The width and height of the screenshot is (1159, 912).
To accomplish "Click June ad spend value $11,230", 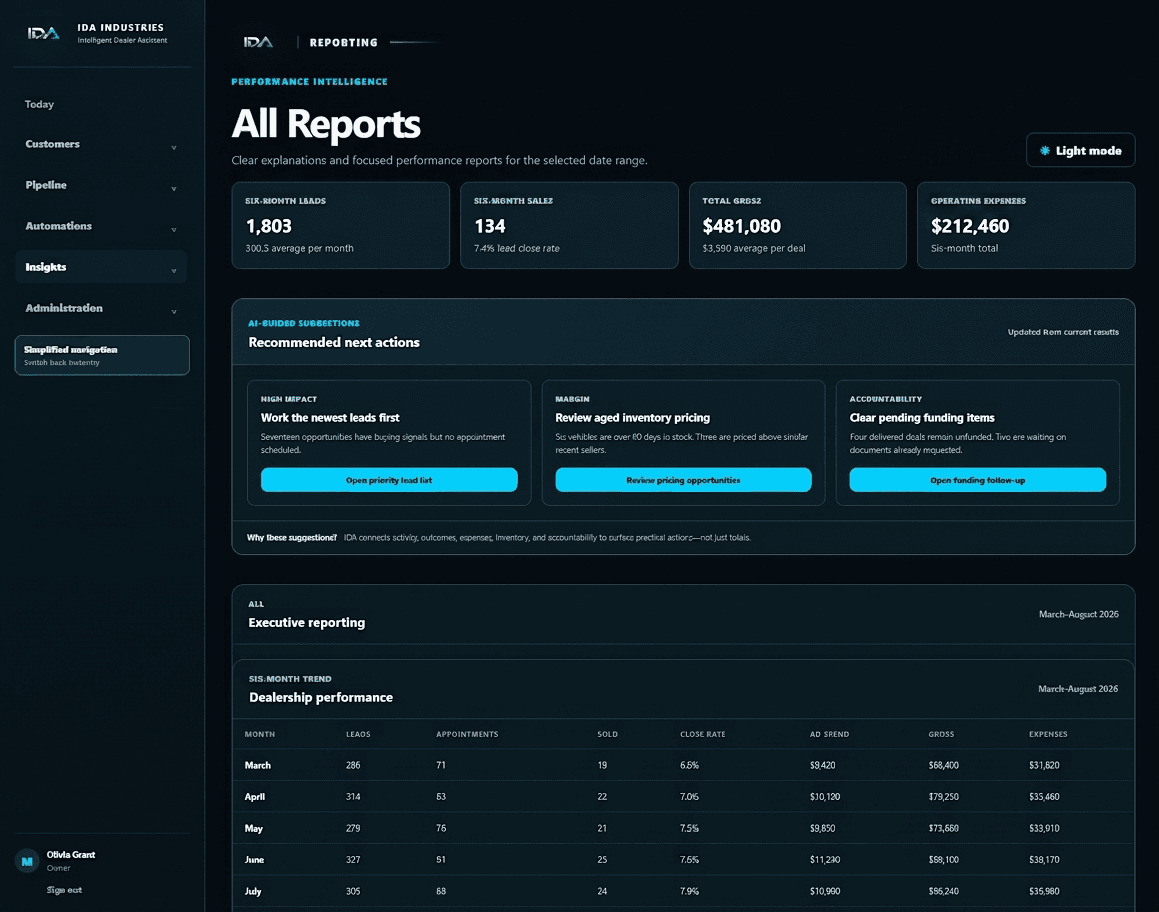I will [x=825, y=860].
